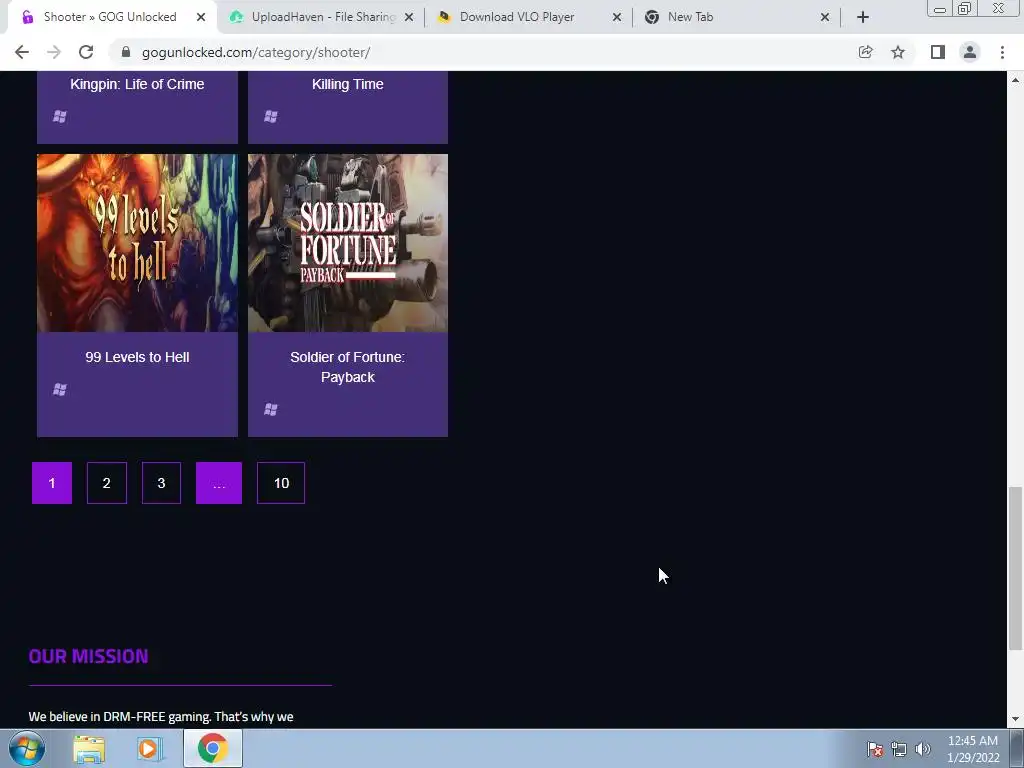The image size is (1024, 768).
Task: Click the browser forward arrow
Action: pyautogui.click(x=54, y=52)
